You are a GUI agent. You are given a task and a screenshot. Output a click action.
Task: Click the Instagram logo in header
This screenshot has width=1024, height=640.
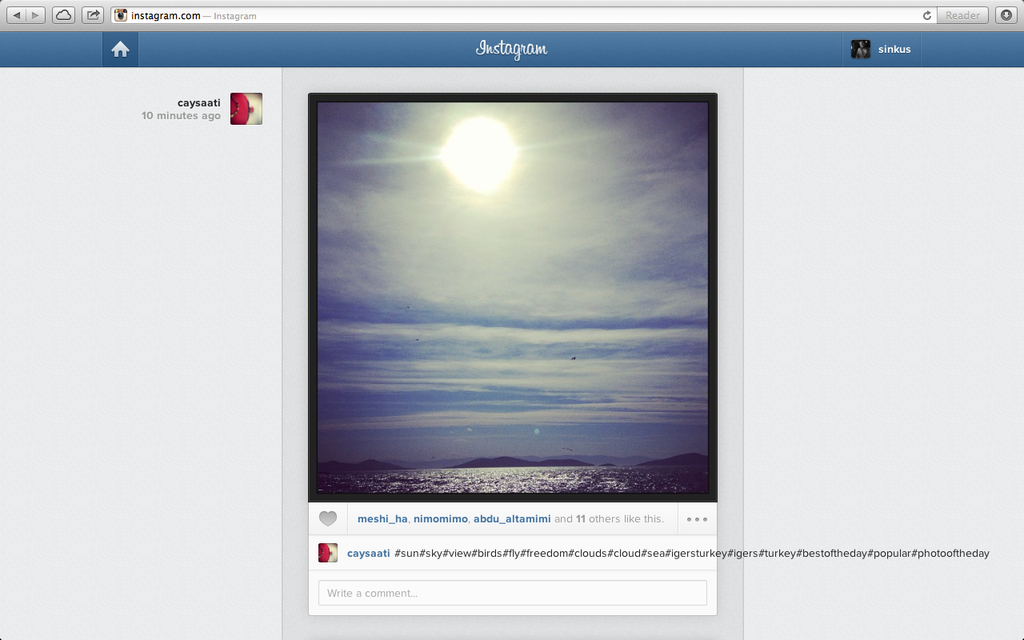point(512,49)
